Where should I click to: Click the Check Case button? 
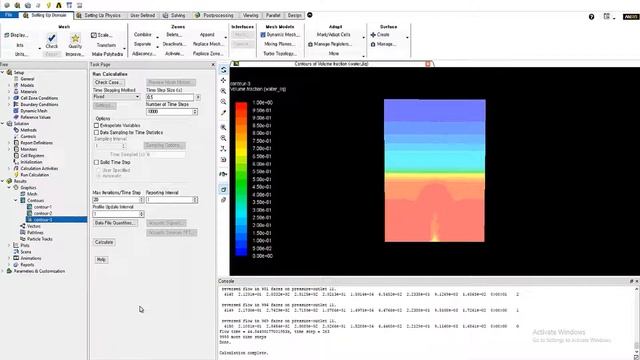coord(109,82)
